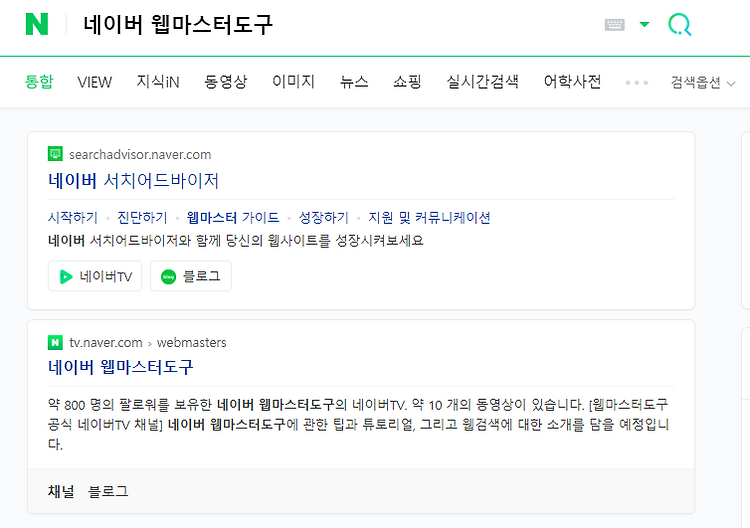Click the green search magnifier icon
The width and height of the screenshot is (750, 528).
(679, 24)
